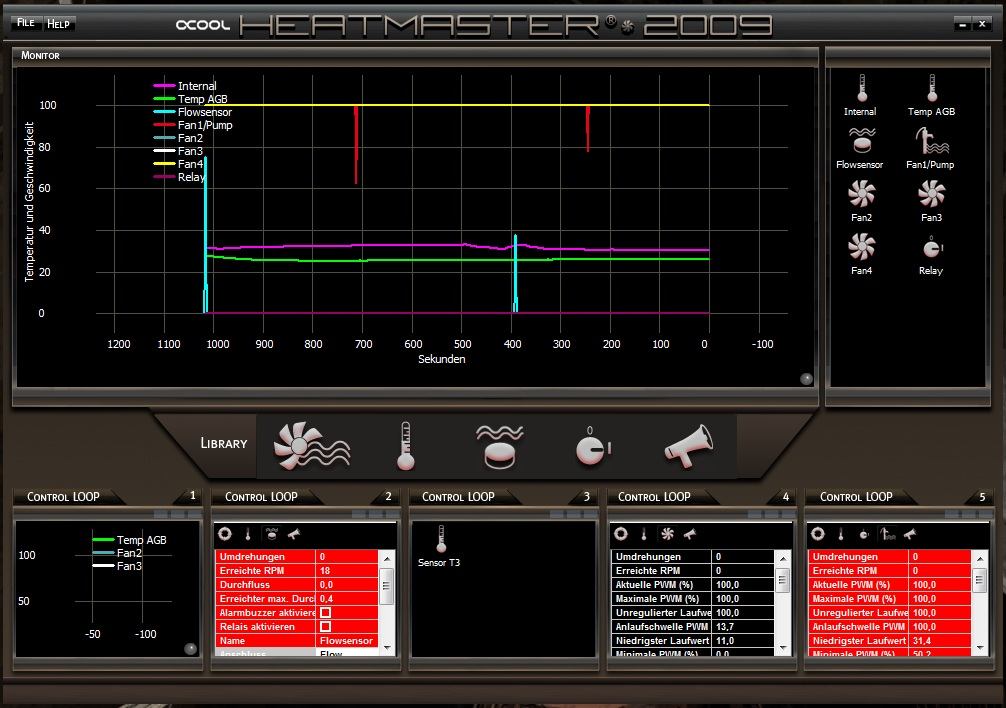Click the thermometer icon in Control Loop 2 toolbar

coord(248,534)
